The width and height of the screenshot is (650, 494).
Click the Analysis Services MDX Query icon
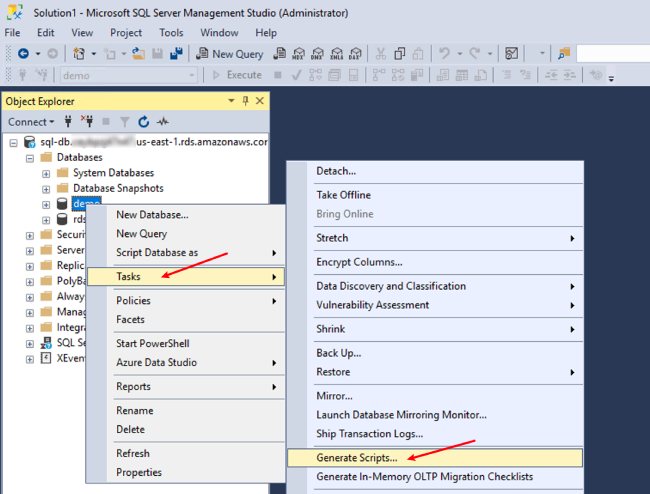pyautogui.click(x=298, y=53)
